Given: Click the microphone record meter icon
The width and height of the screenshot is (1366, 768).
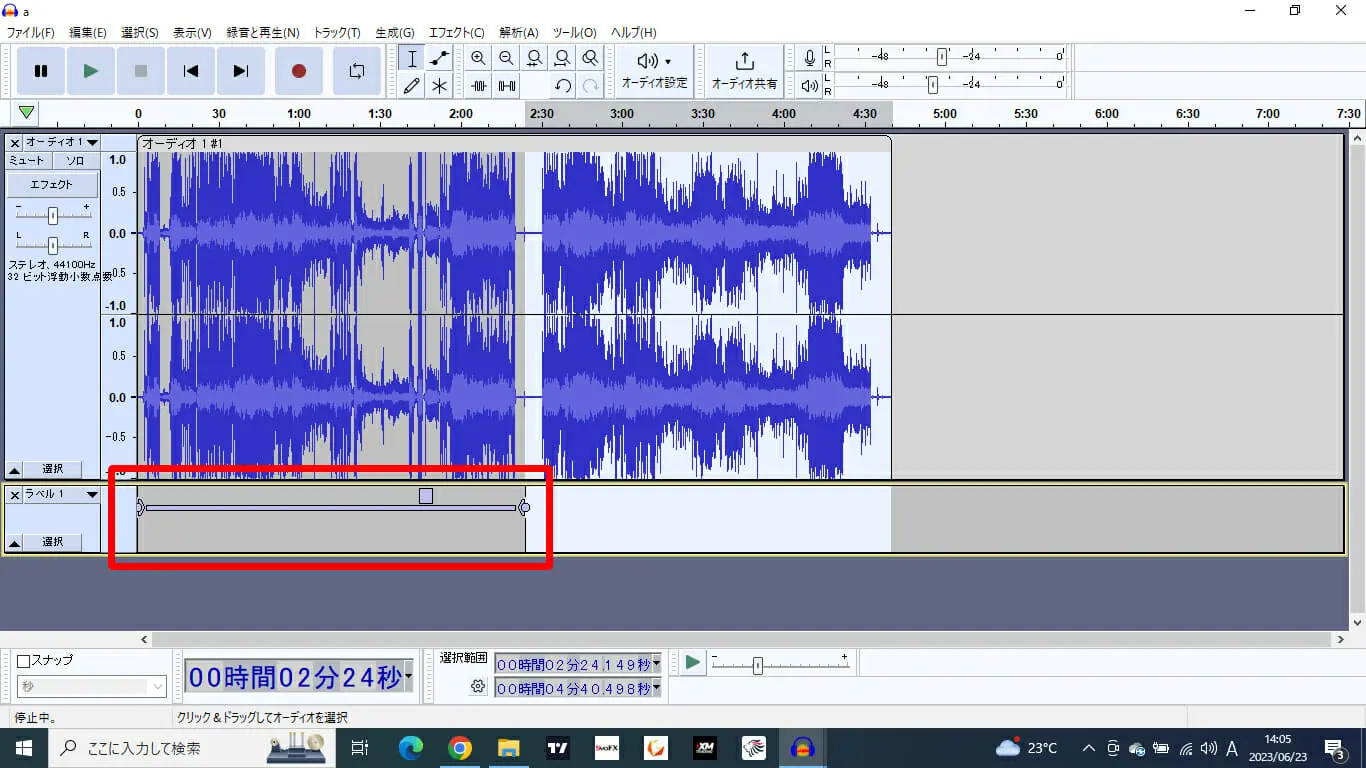Looking at the screenshot, I should (x=810, y=58).
